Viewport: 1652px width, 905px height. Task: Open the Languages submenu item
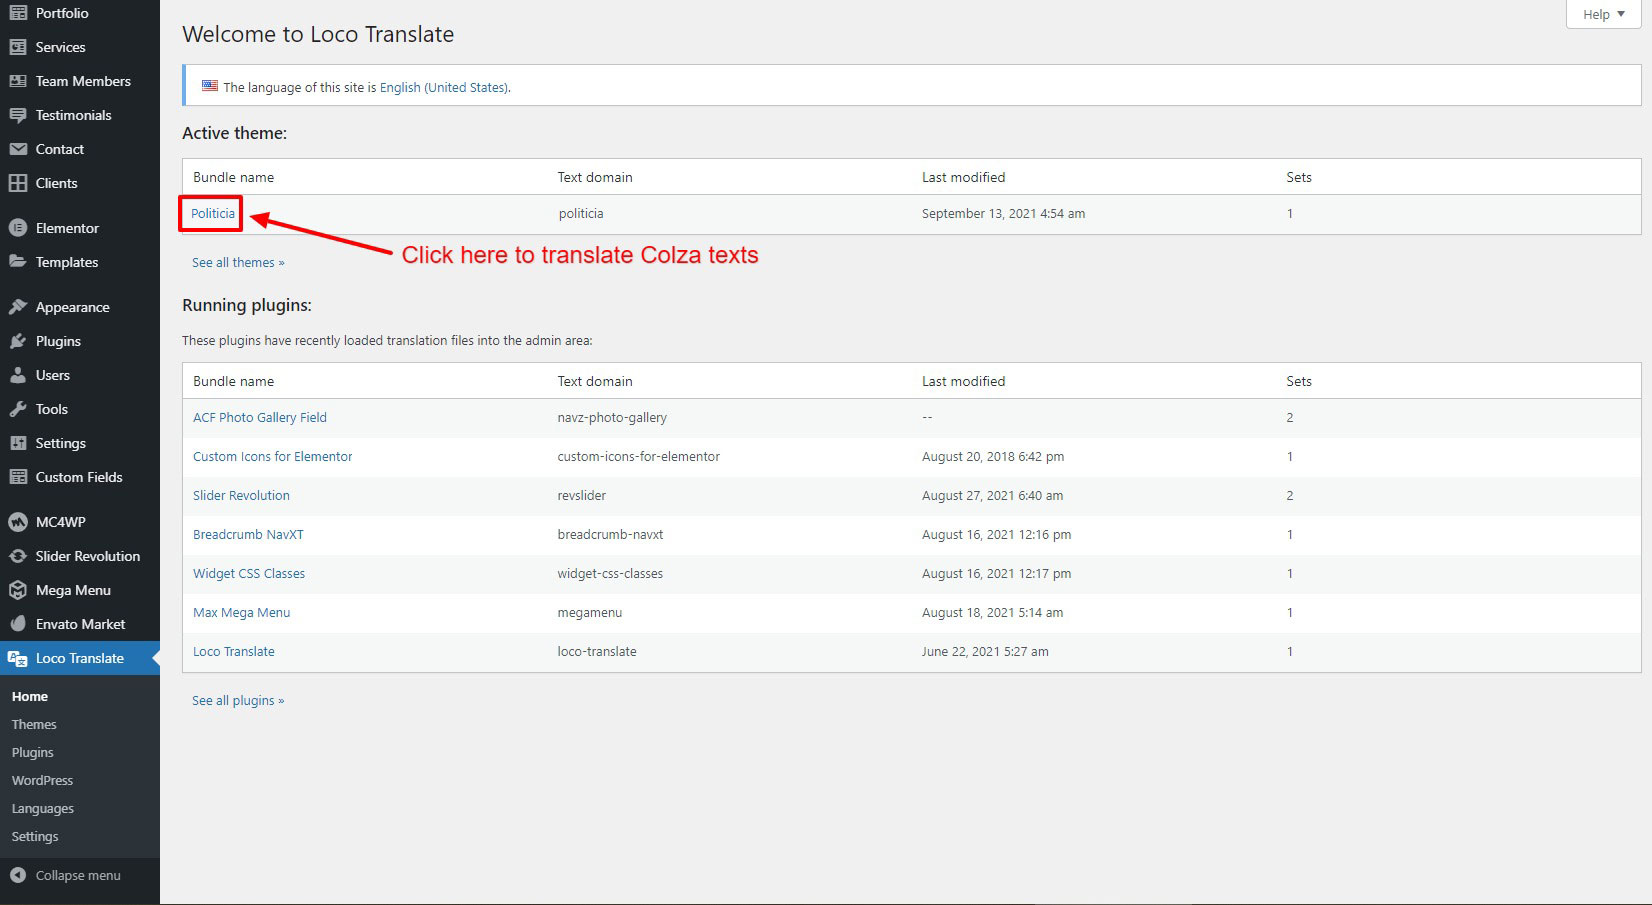click(x=43, y=808)
